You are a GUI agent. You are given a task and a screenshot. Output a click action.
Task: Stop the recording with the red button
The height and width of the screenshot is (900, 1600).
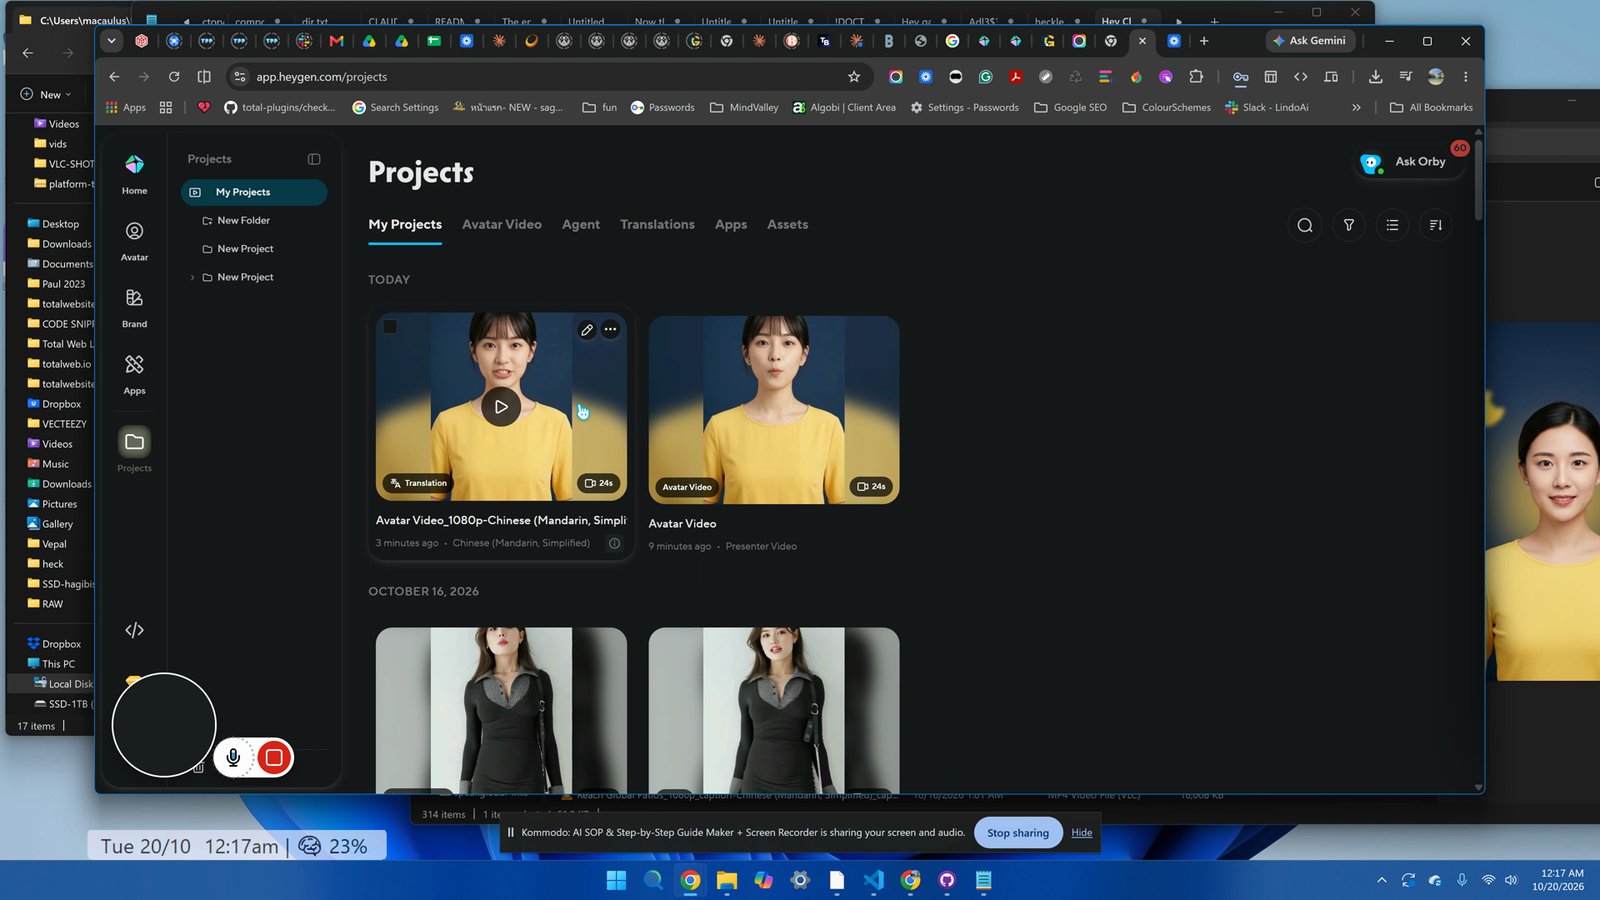point(274,758)
